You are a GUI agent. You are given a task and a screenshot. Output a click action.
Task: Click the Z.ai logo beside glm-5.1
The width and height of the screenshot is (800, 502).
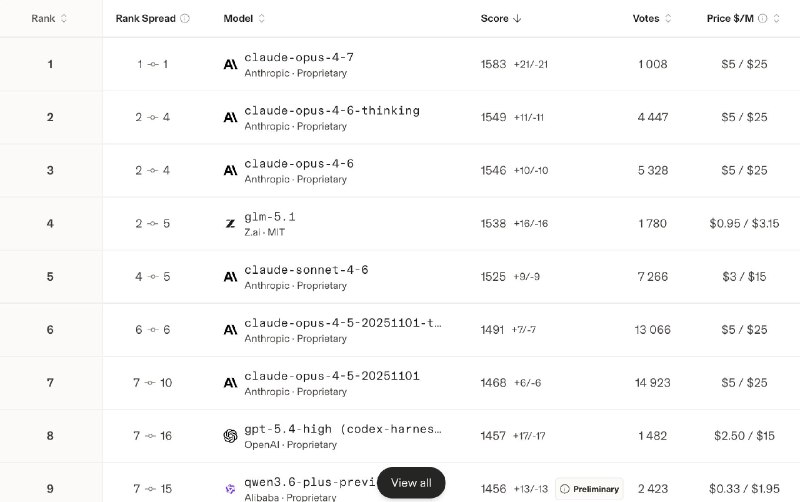pyautogui.click(x=231, y=223)
